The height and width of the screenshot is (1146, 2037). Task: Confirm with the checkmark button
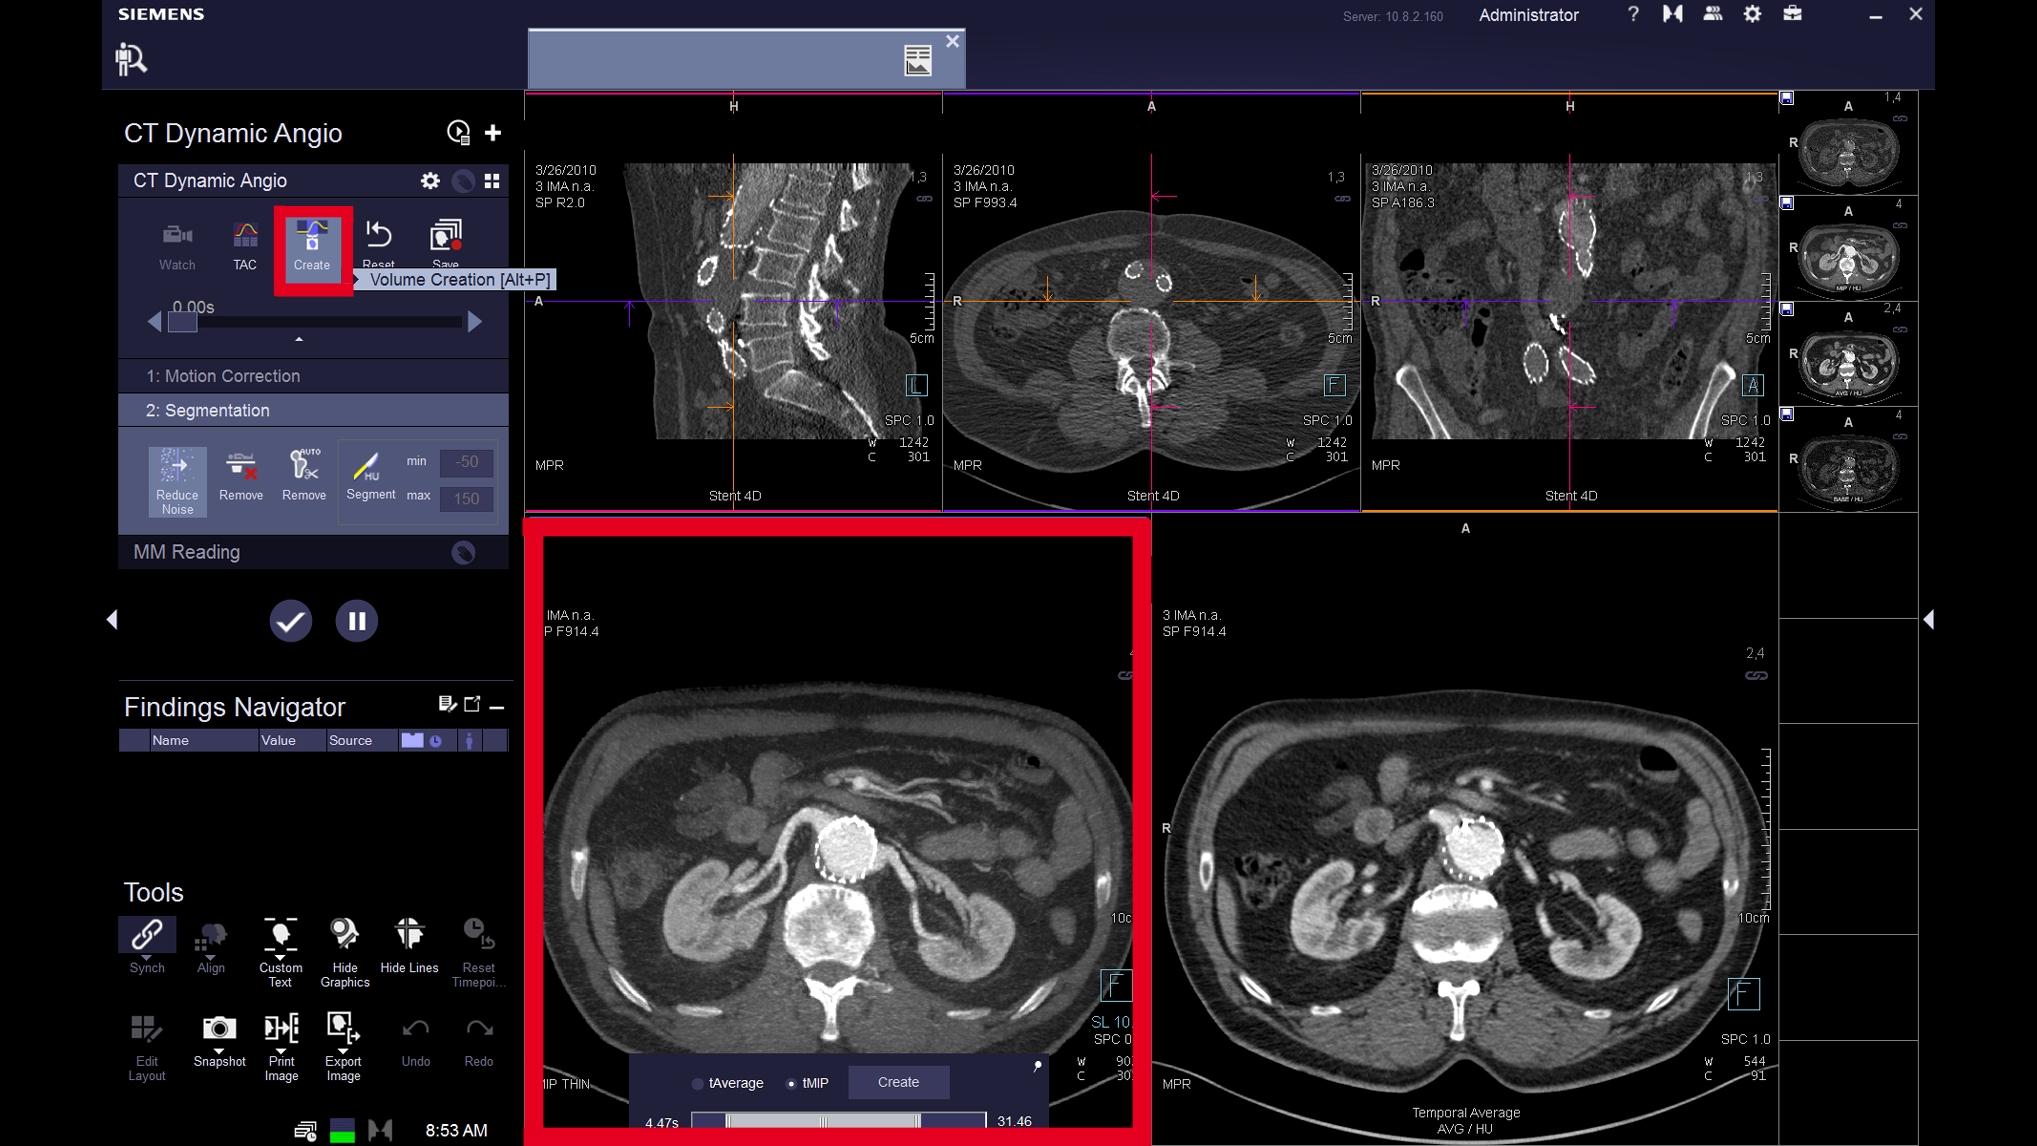[x=290, y=620]
